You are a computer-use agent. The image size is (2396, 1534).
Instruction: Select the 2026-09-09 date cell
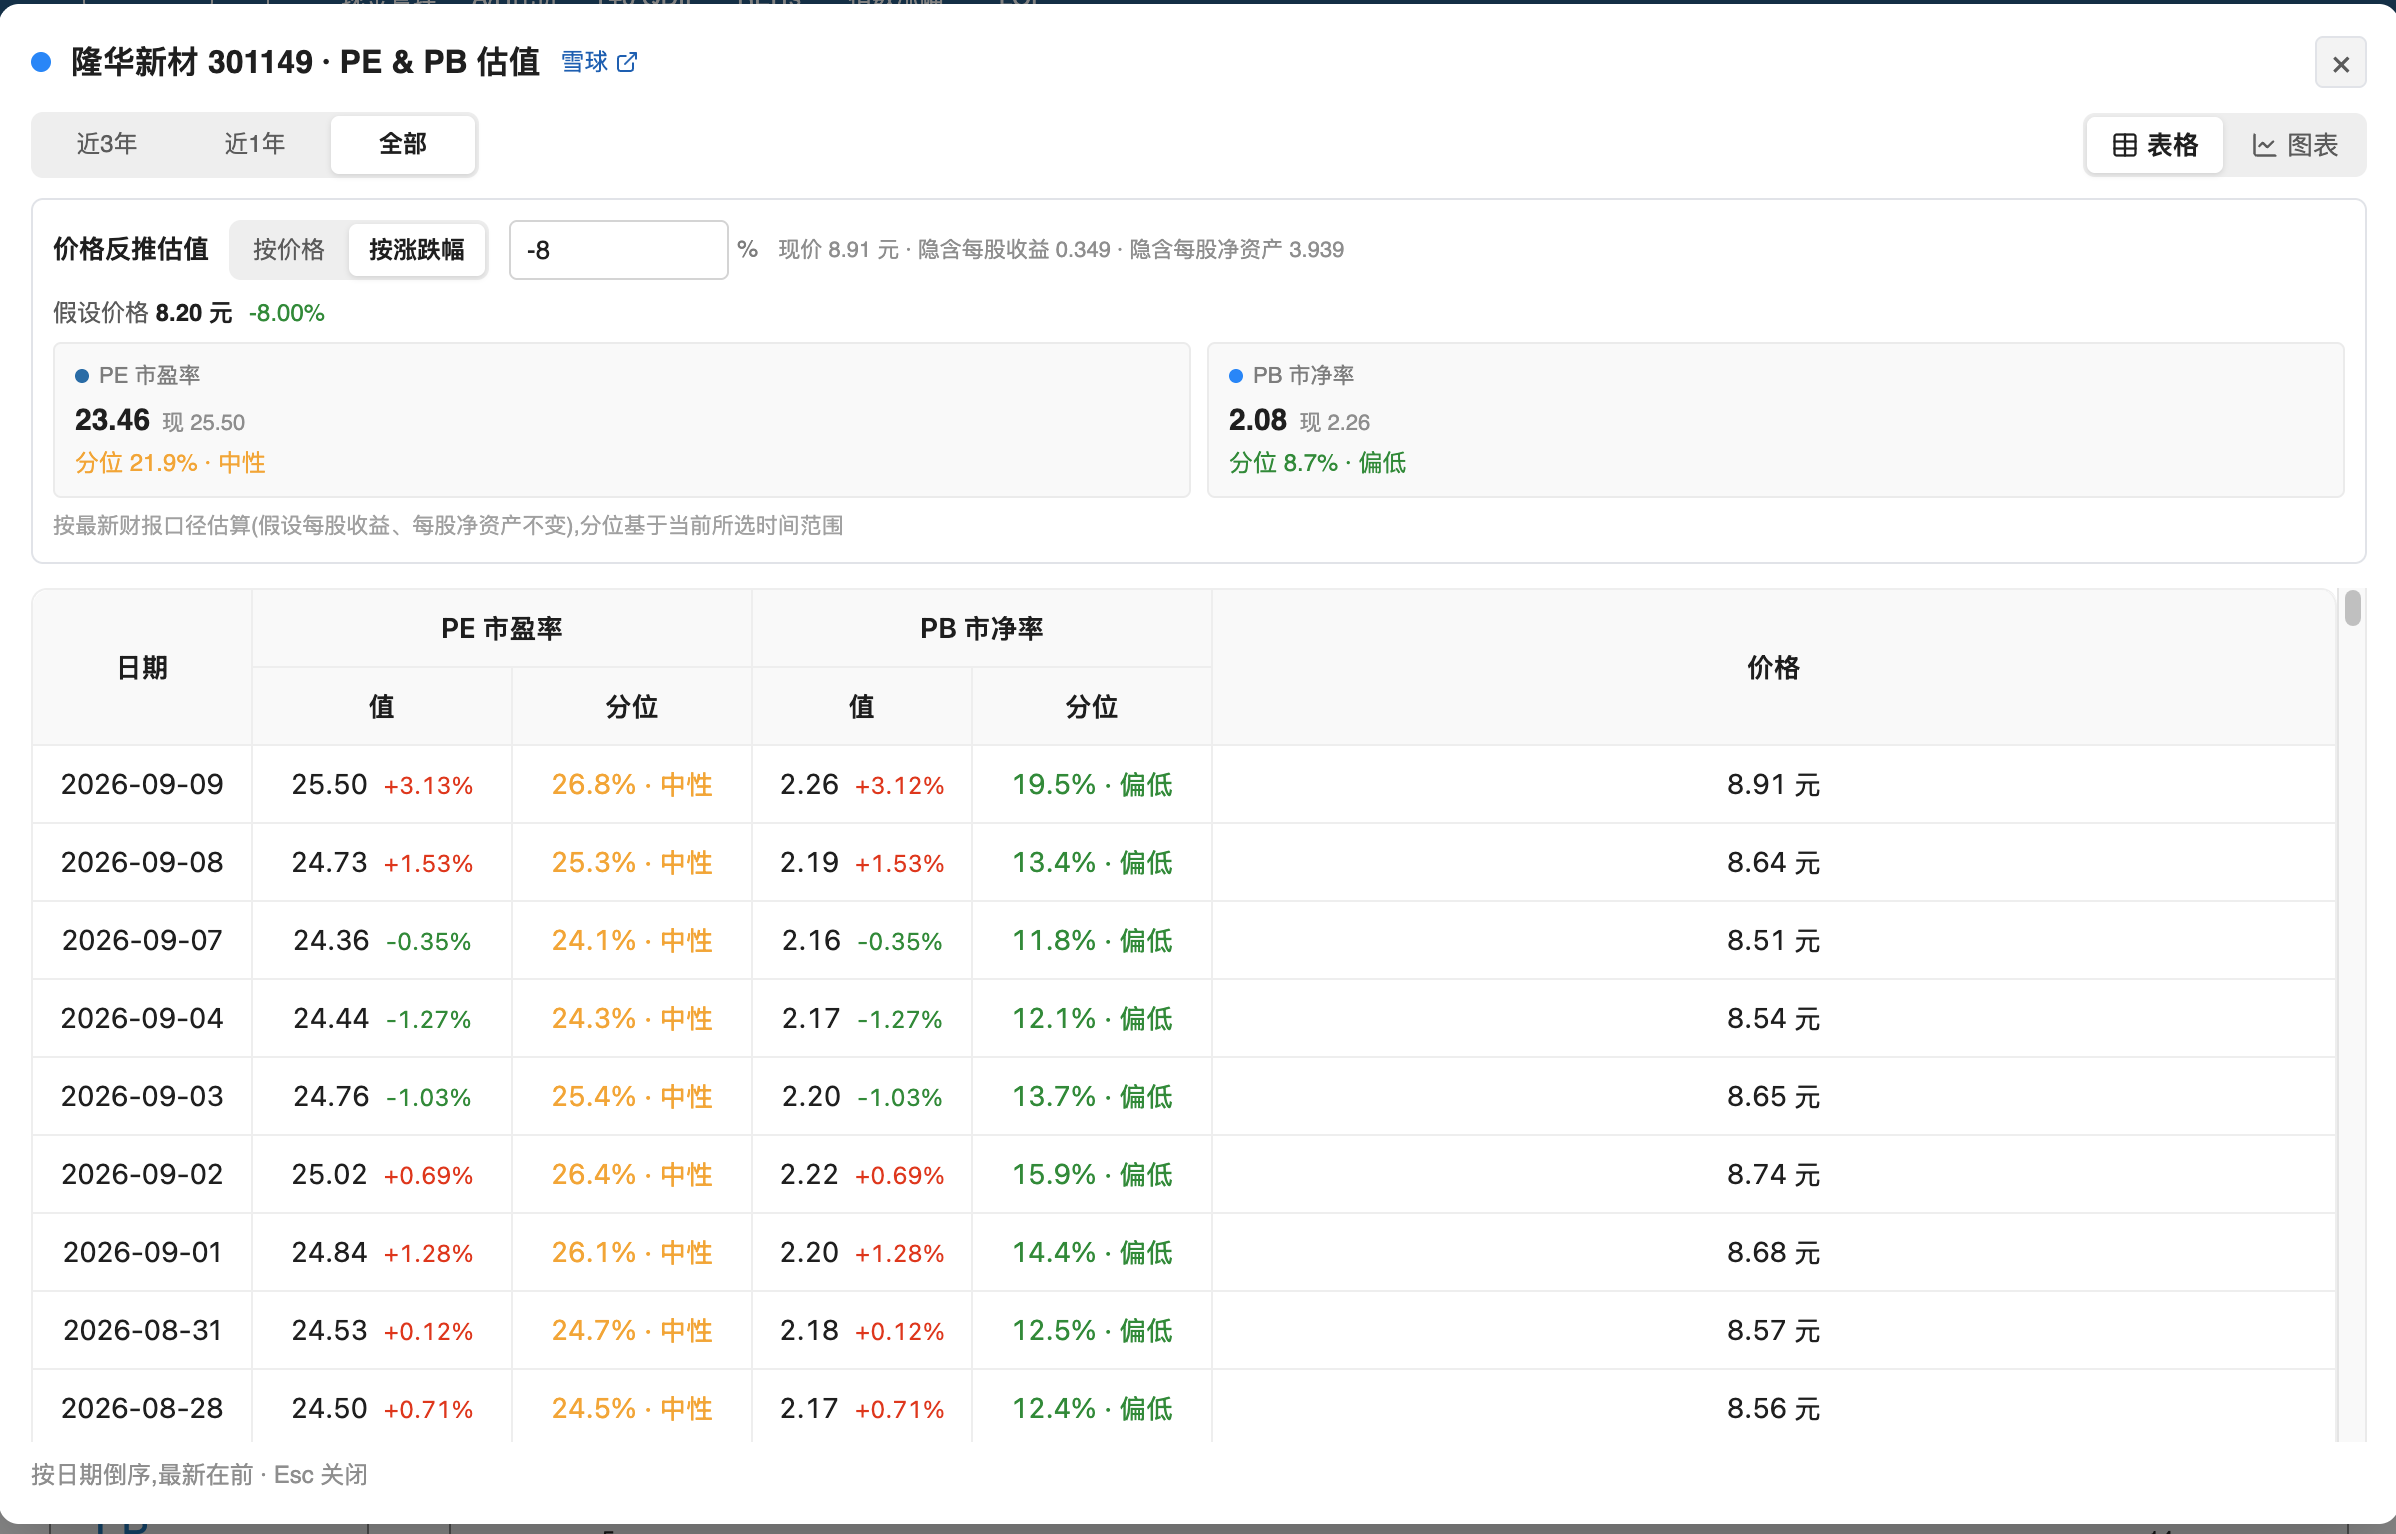(x=142, y=784)
